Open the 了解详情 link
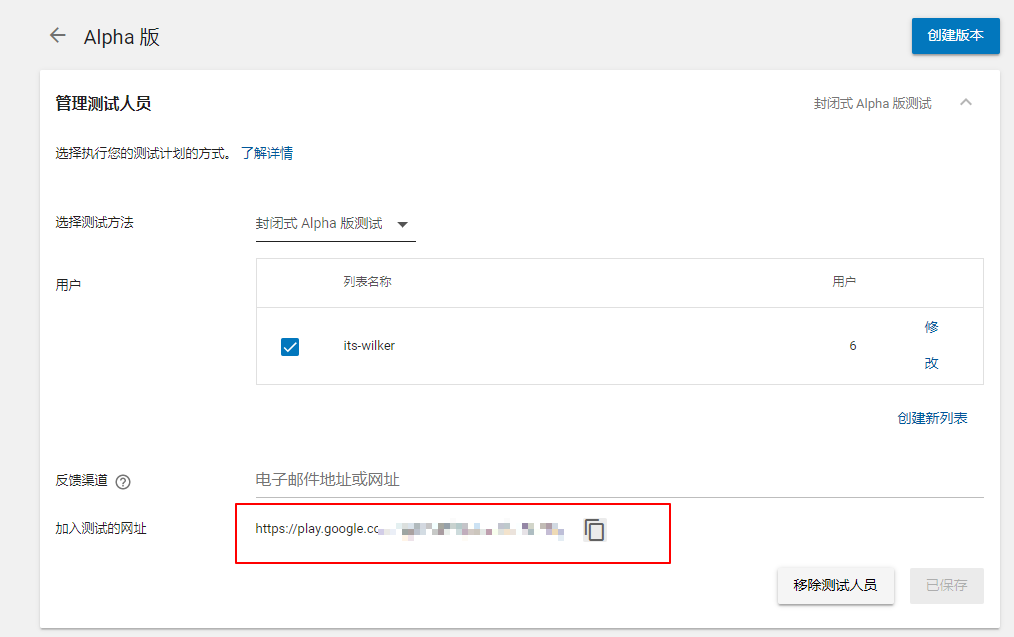 [267, 153]
